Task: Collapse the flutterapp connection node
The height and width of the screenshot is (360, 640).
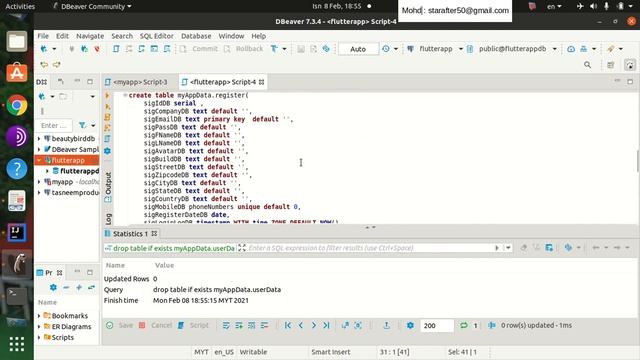Action: click(x=39, y=160)
